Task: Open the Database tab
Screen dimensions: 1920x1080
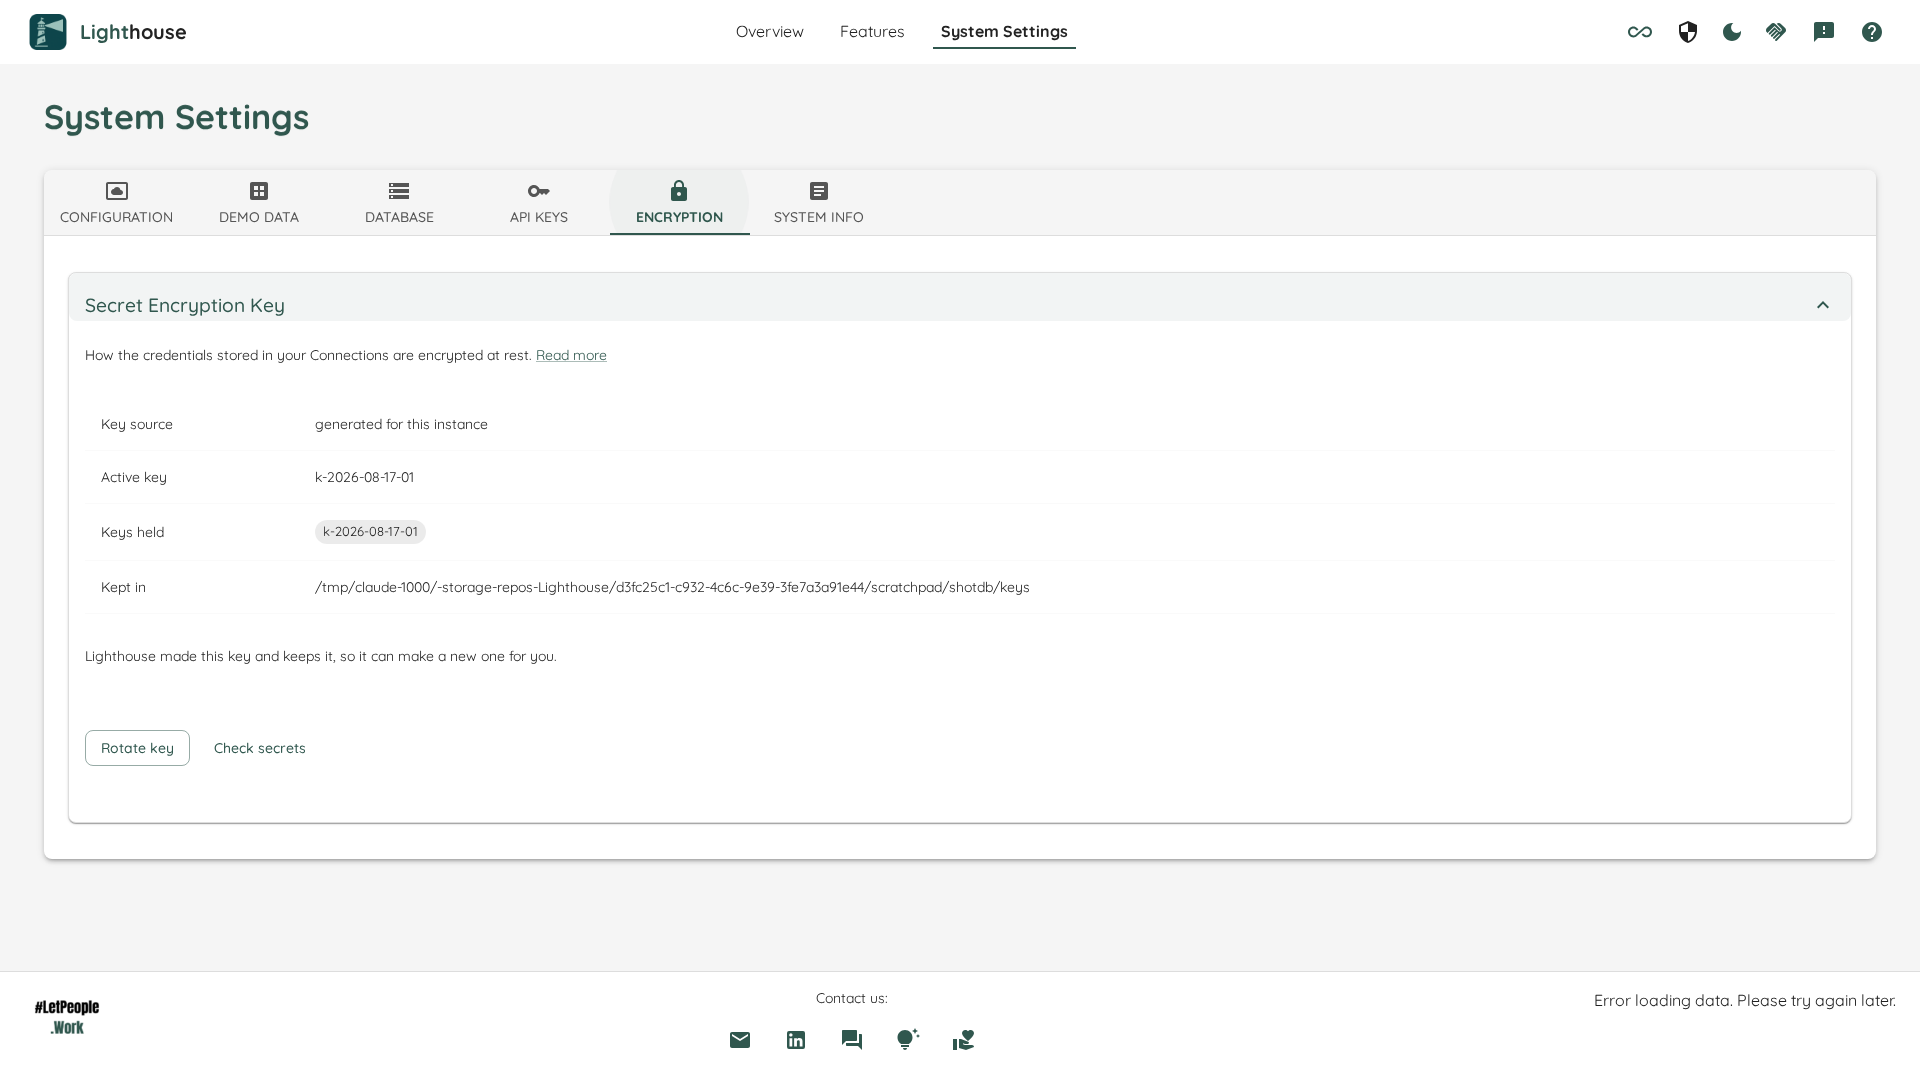Action: [399, 203]
